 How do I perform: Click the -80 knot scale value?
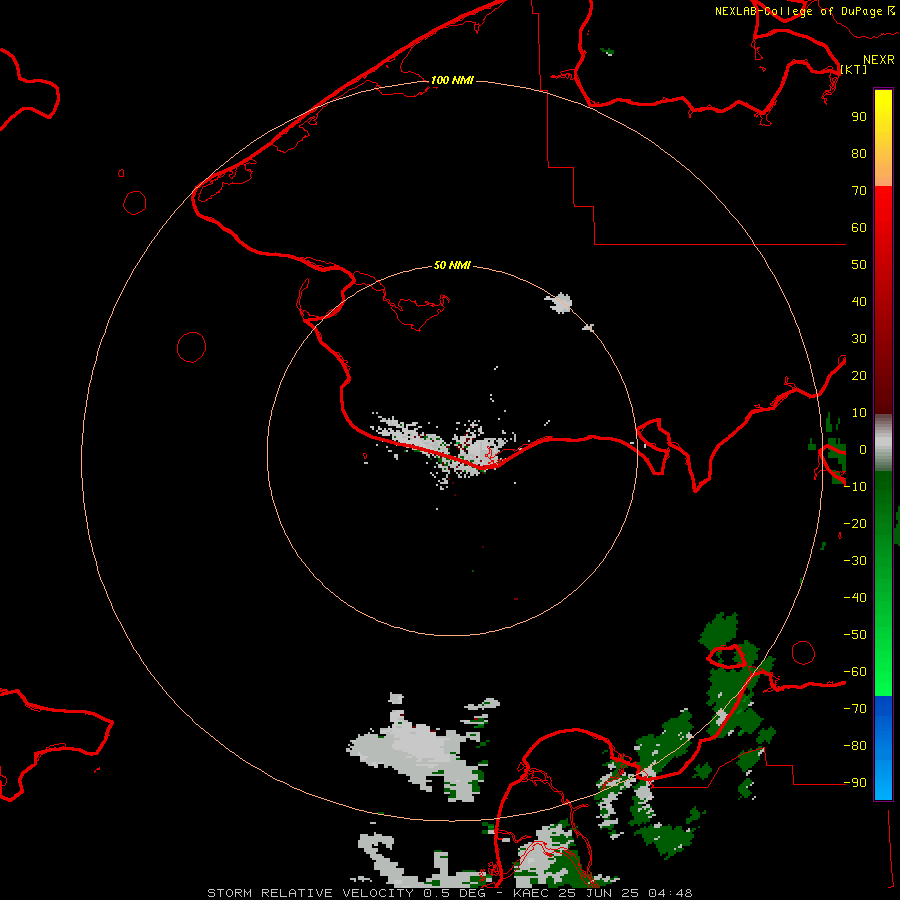[855, 746]
